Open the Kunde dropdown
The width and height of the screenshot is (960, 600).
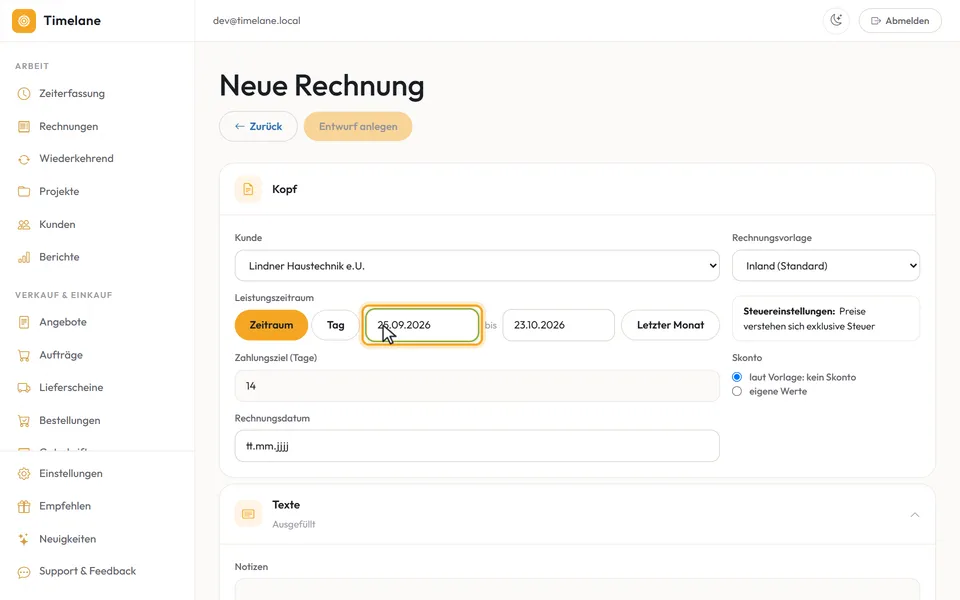pyautogui.click(x=477, y=266)
